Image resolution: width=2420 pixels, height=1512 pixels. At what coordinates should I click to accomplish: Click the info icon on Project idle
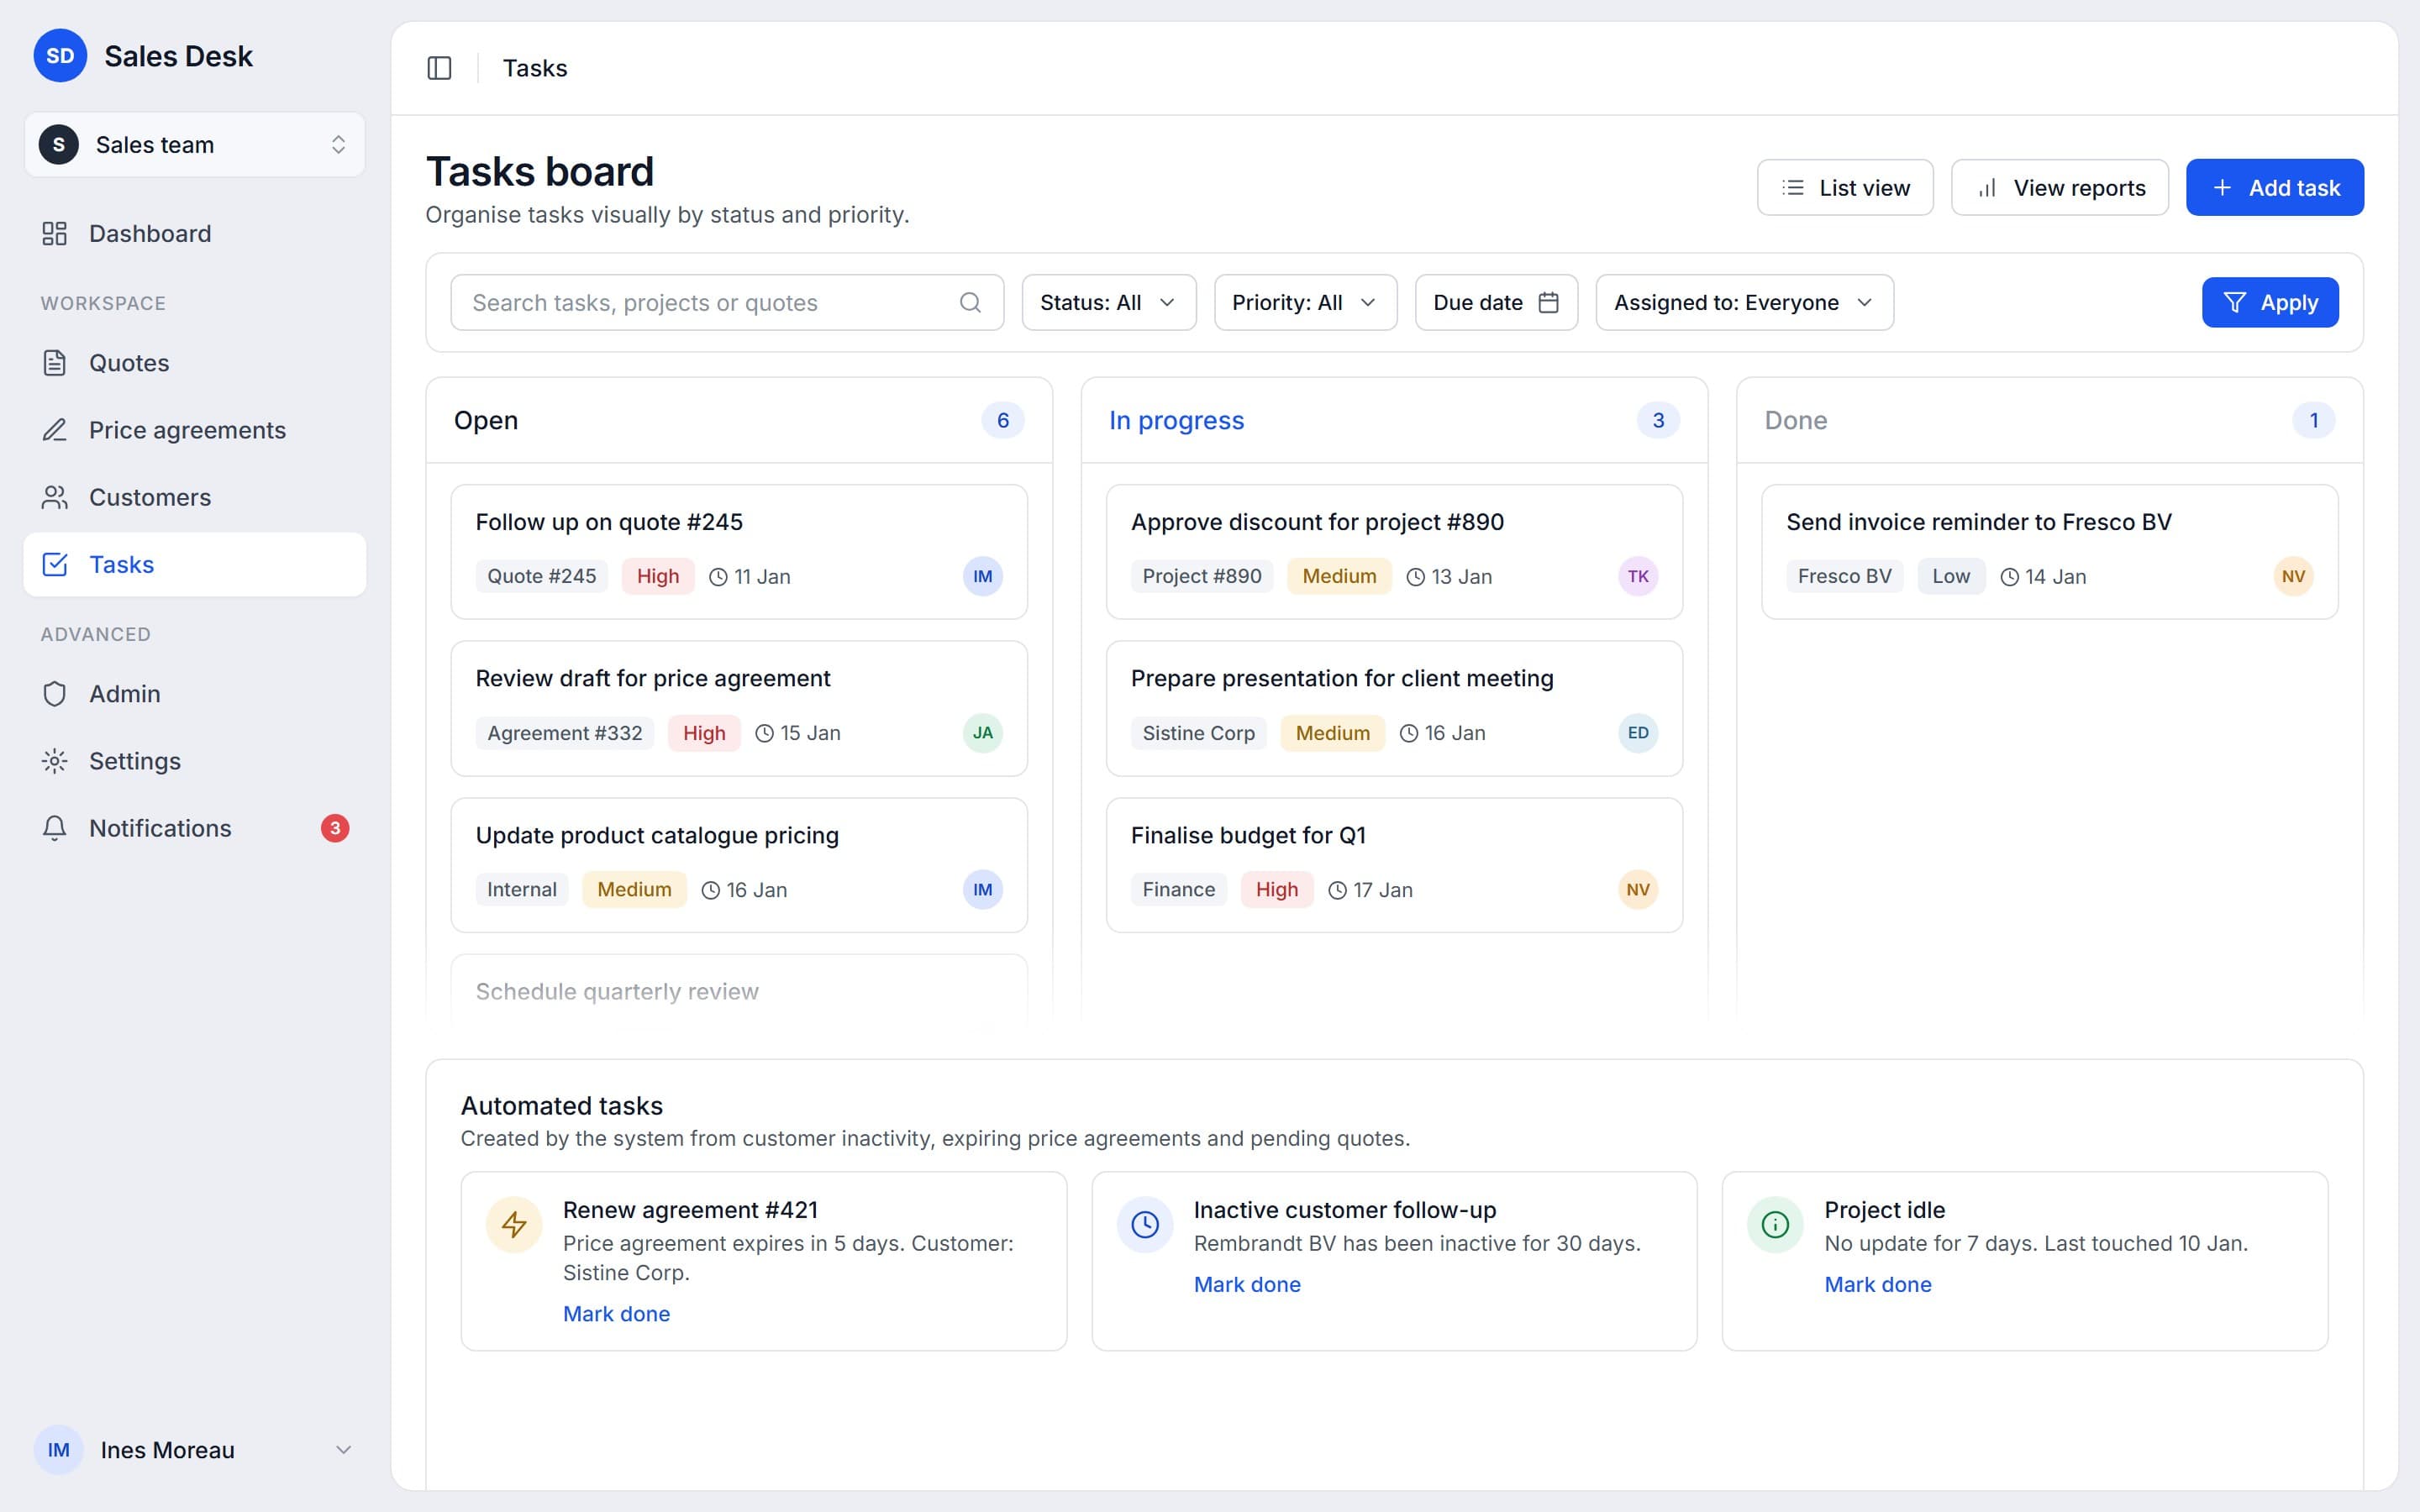(1775, 1224)
